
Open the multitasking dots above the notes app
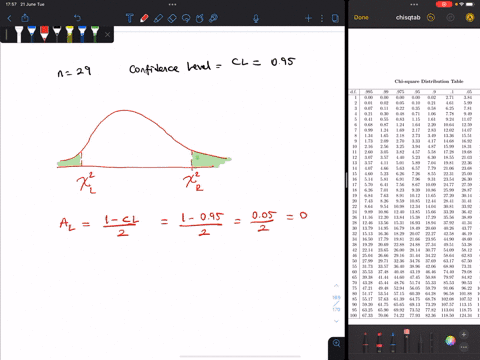172,4
